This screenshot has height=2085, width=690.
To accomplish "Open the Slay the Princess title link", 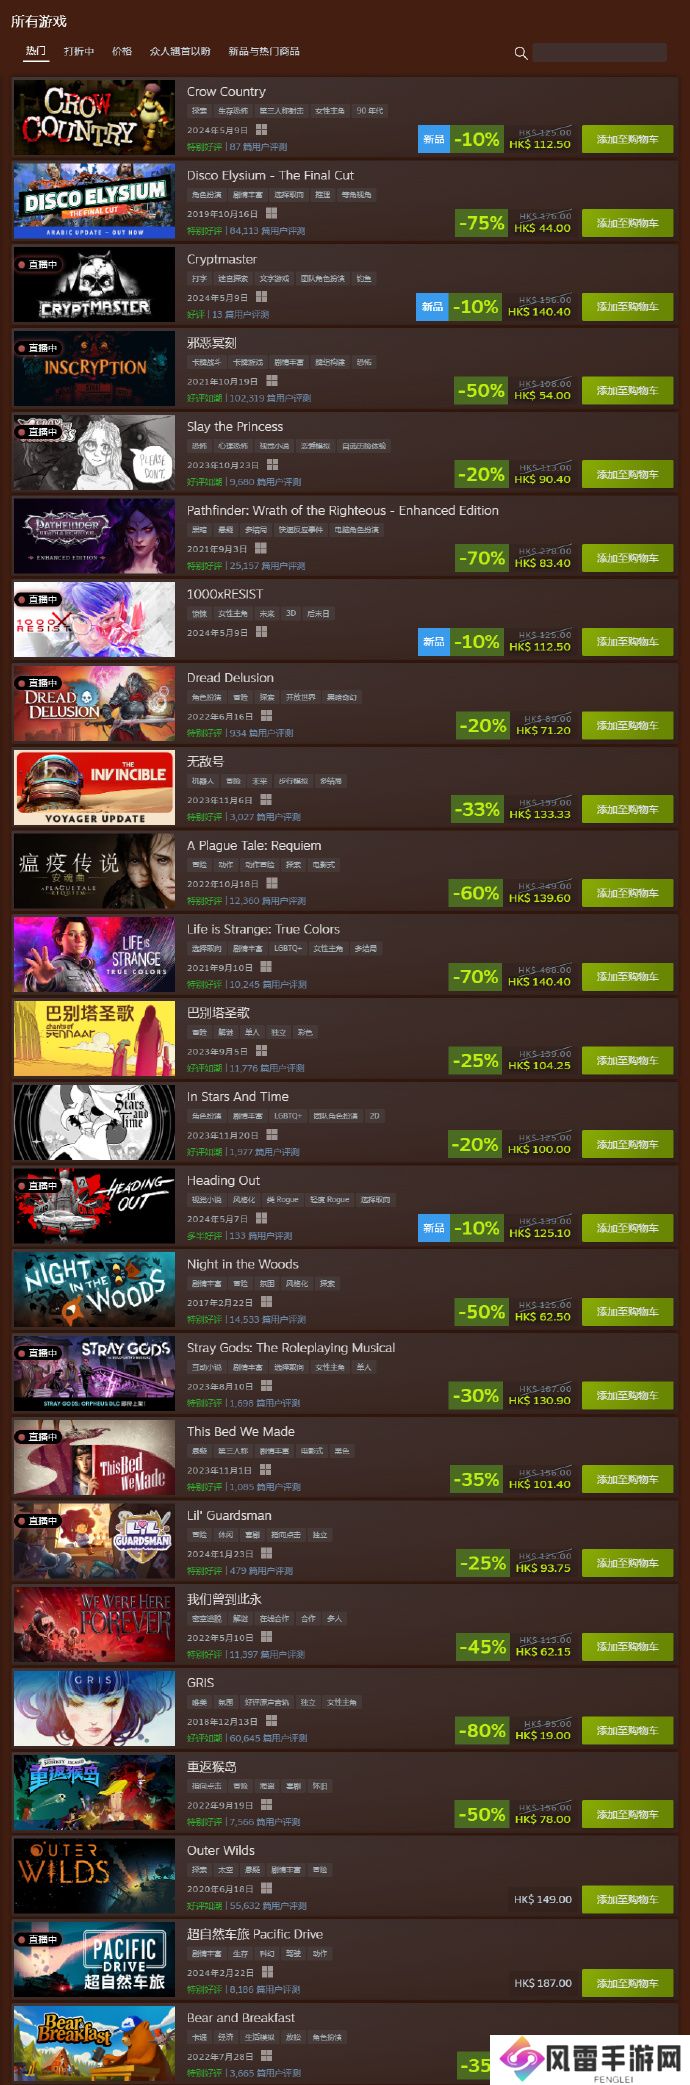I will tap(235, 427).
